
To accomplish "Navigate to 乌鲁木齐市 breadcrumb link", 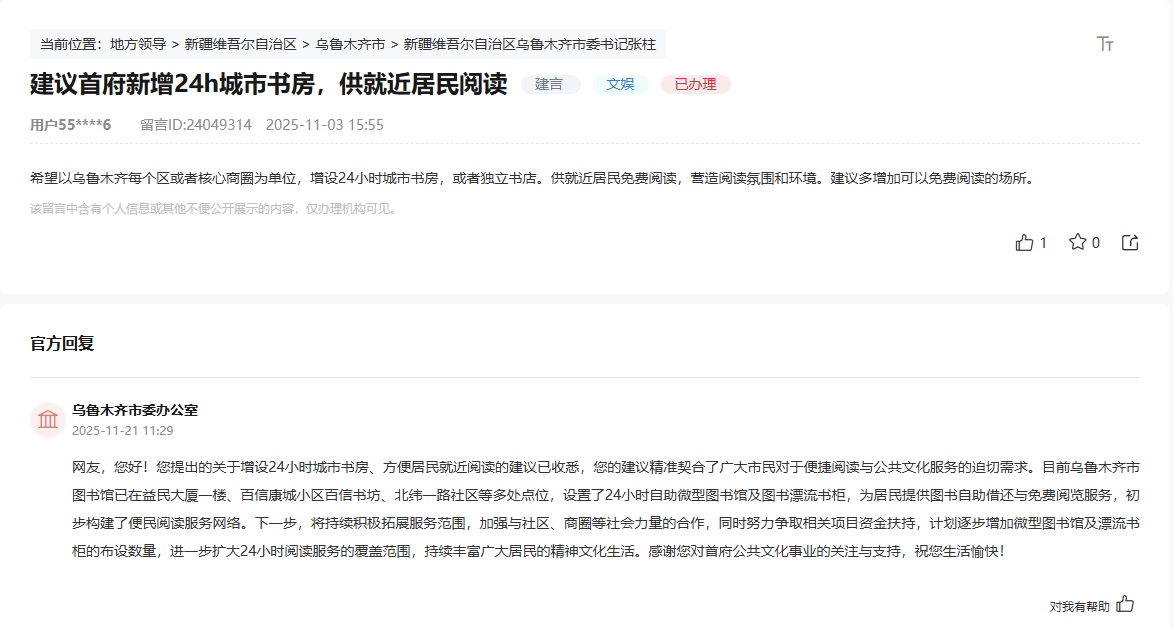I will pos(350,44).
